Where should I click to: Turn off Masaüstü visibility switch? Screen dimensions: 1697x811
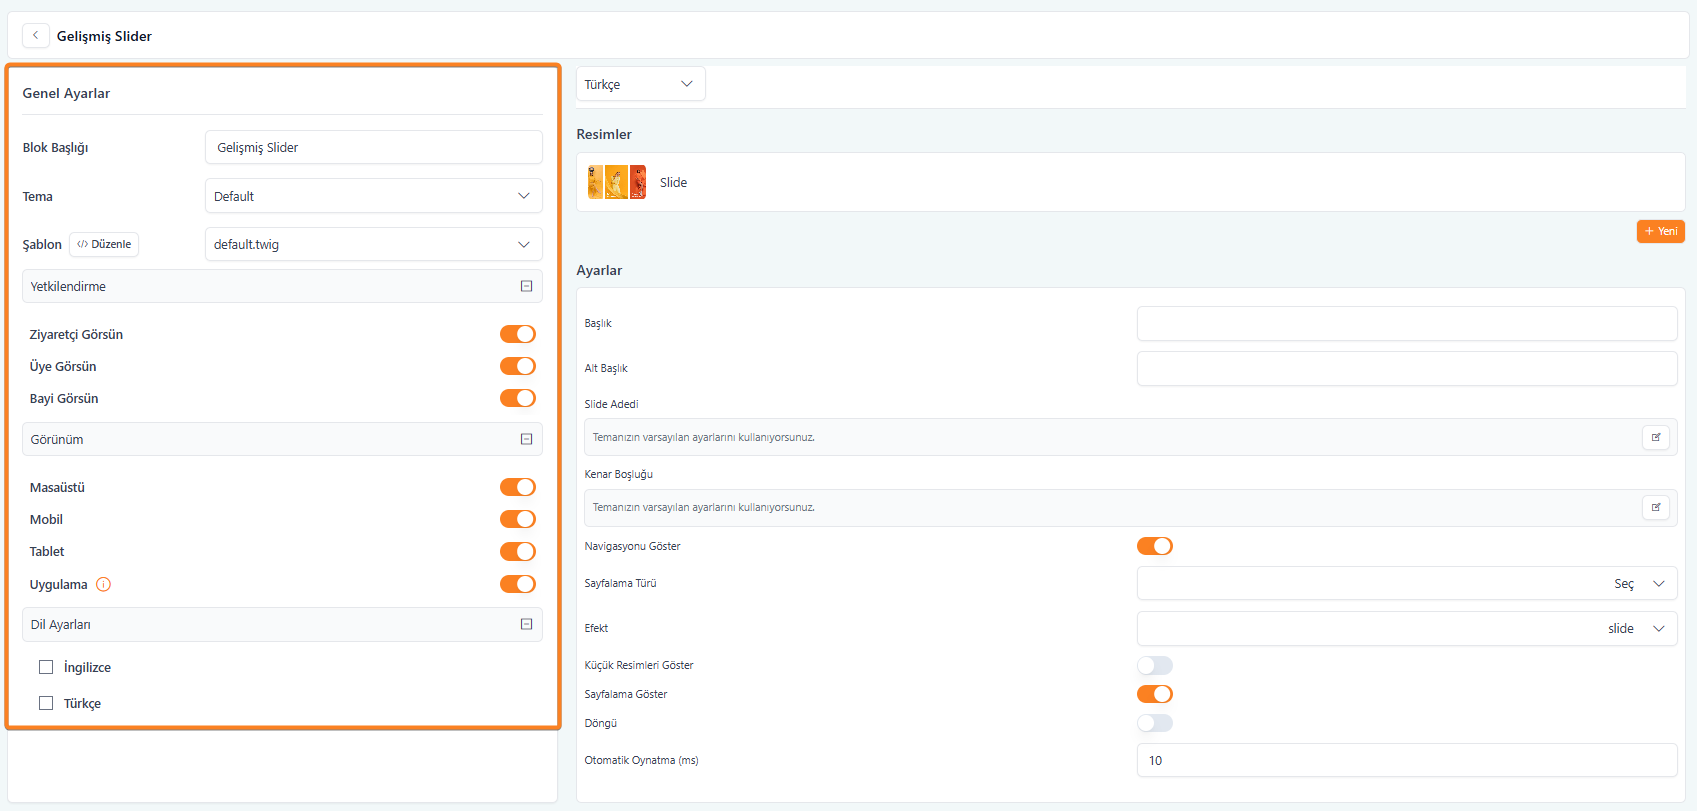click(518, 487)
